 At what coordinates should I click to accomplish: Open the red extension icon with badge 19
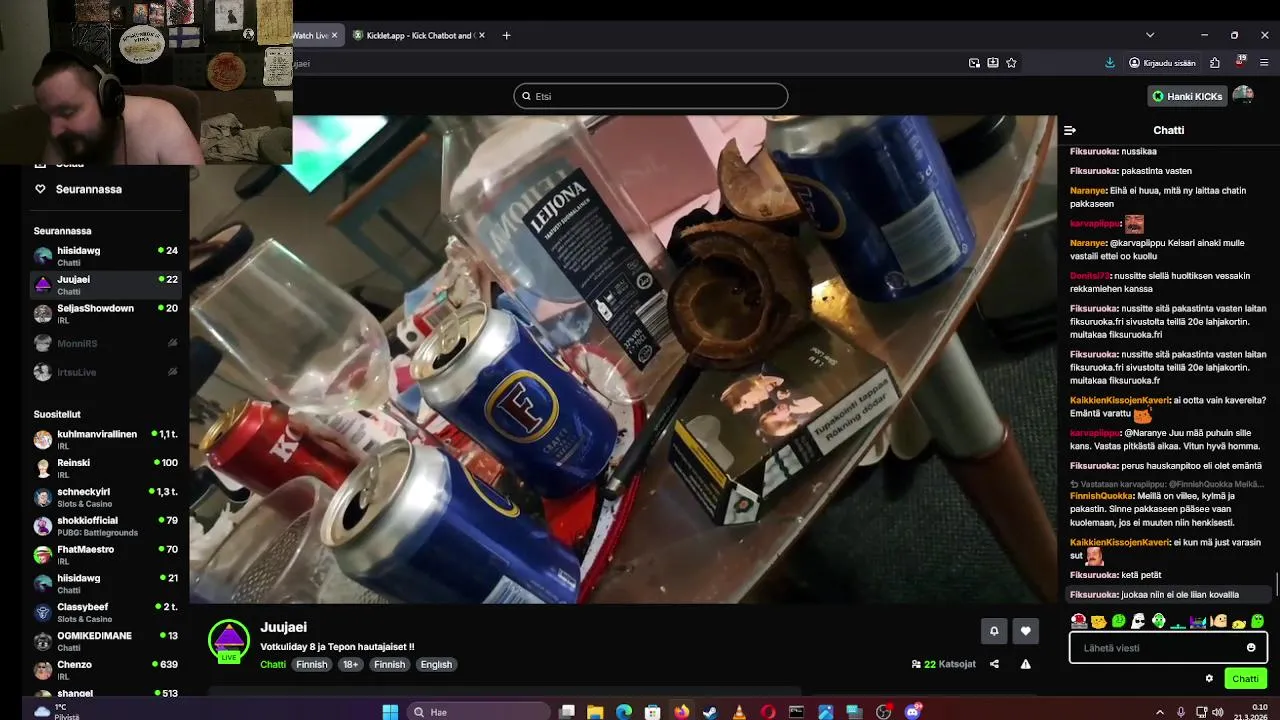point(1240,62)
